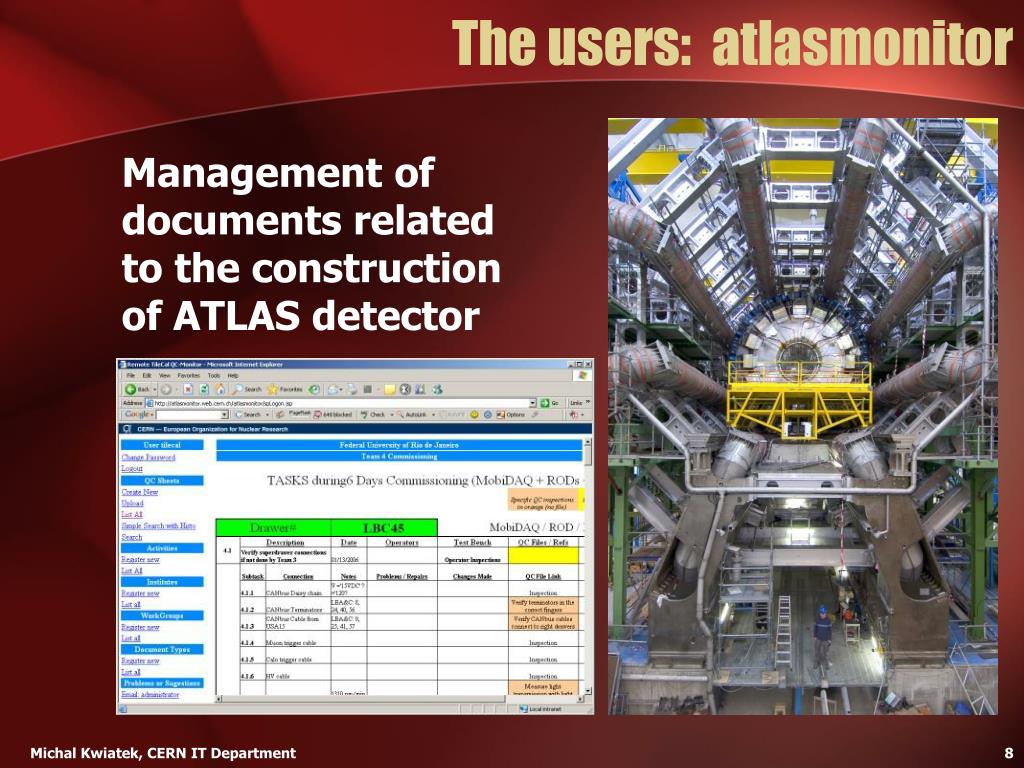
Task: Click the 'Team 4 Commissioning' blue header
Action: [399, 456]
